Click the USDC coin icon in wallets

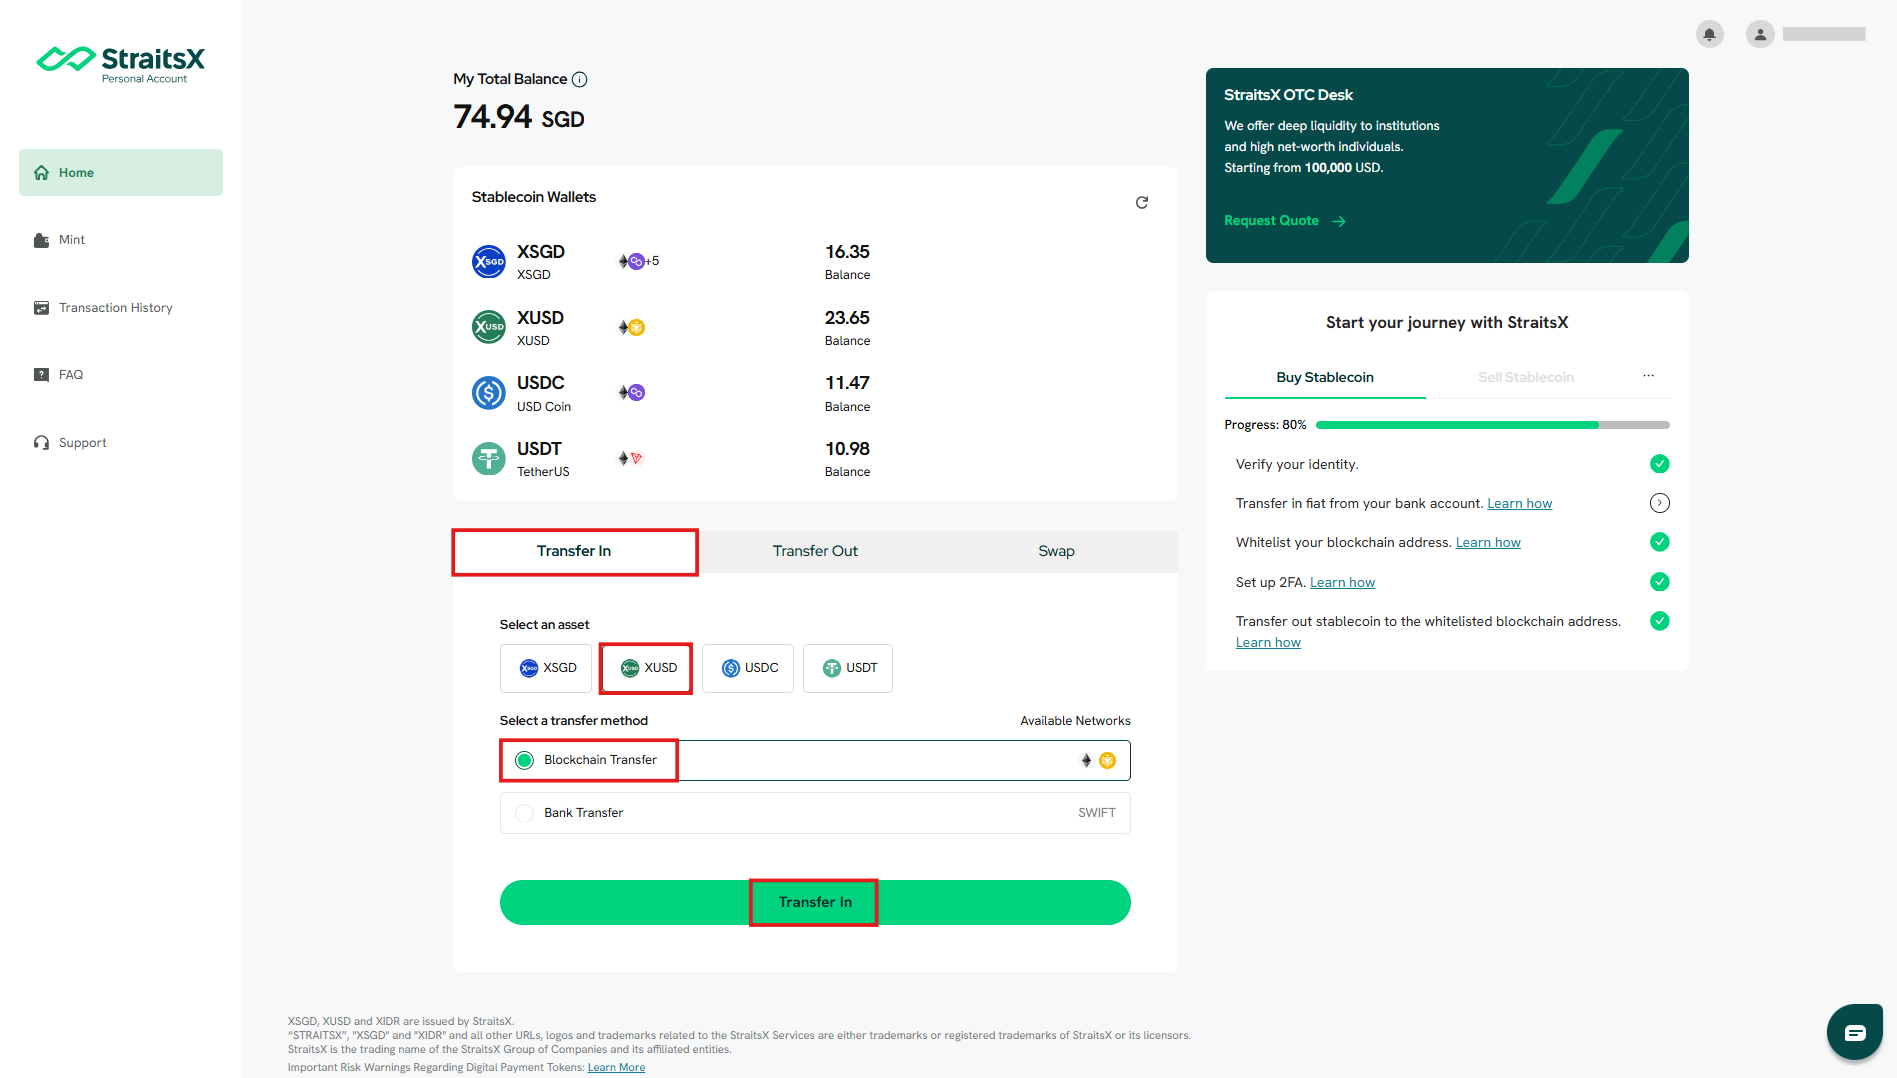pos(489,393)
